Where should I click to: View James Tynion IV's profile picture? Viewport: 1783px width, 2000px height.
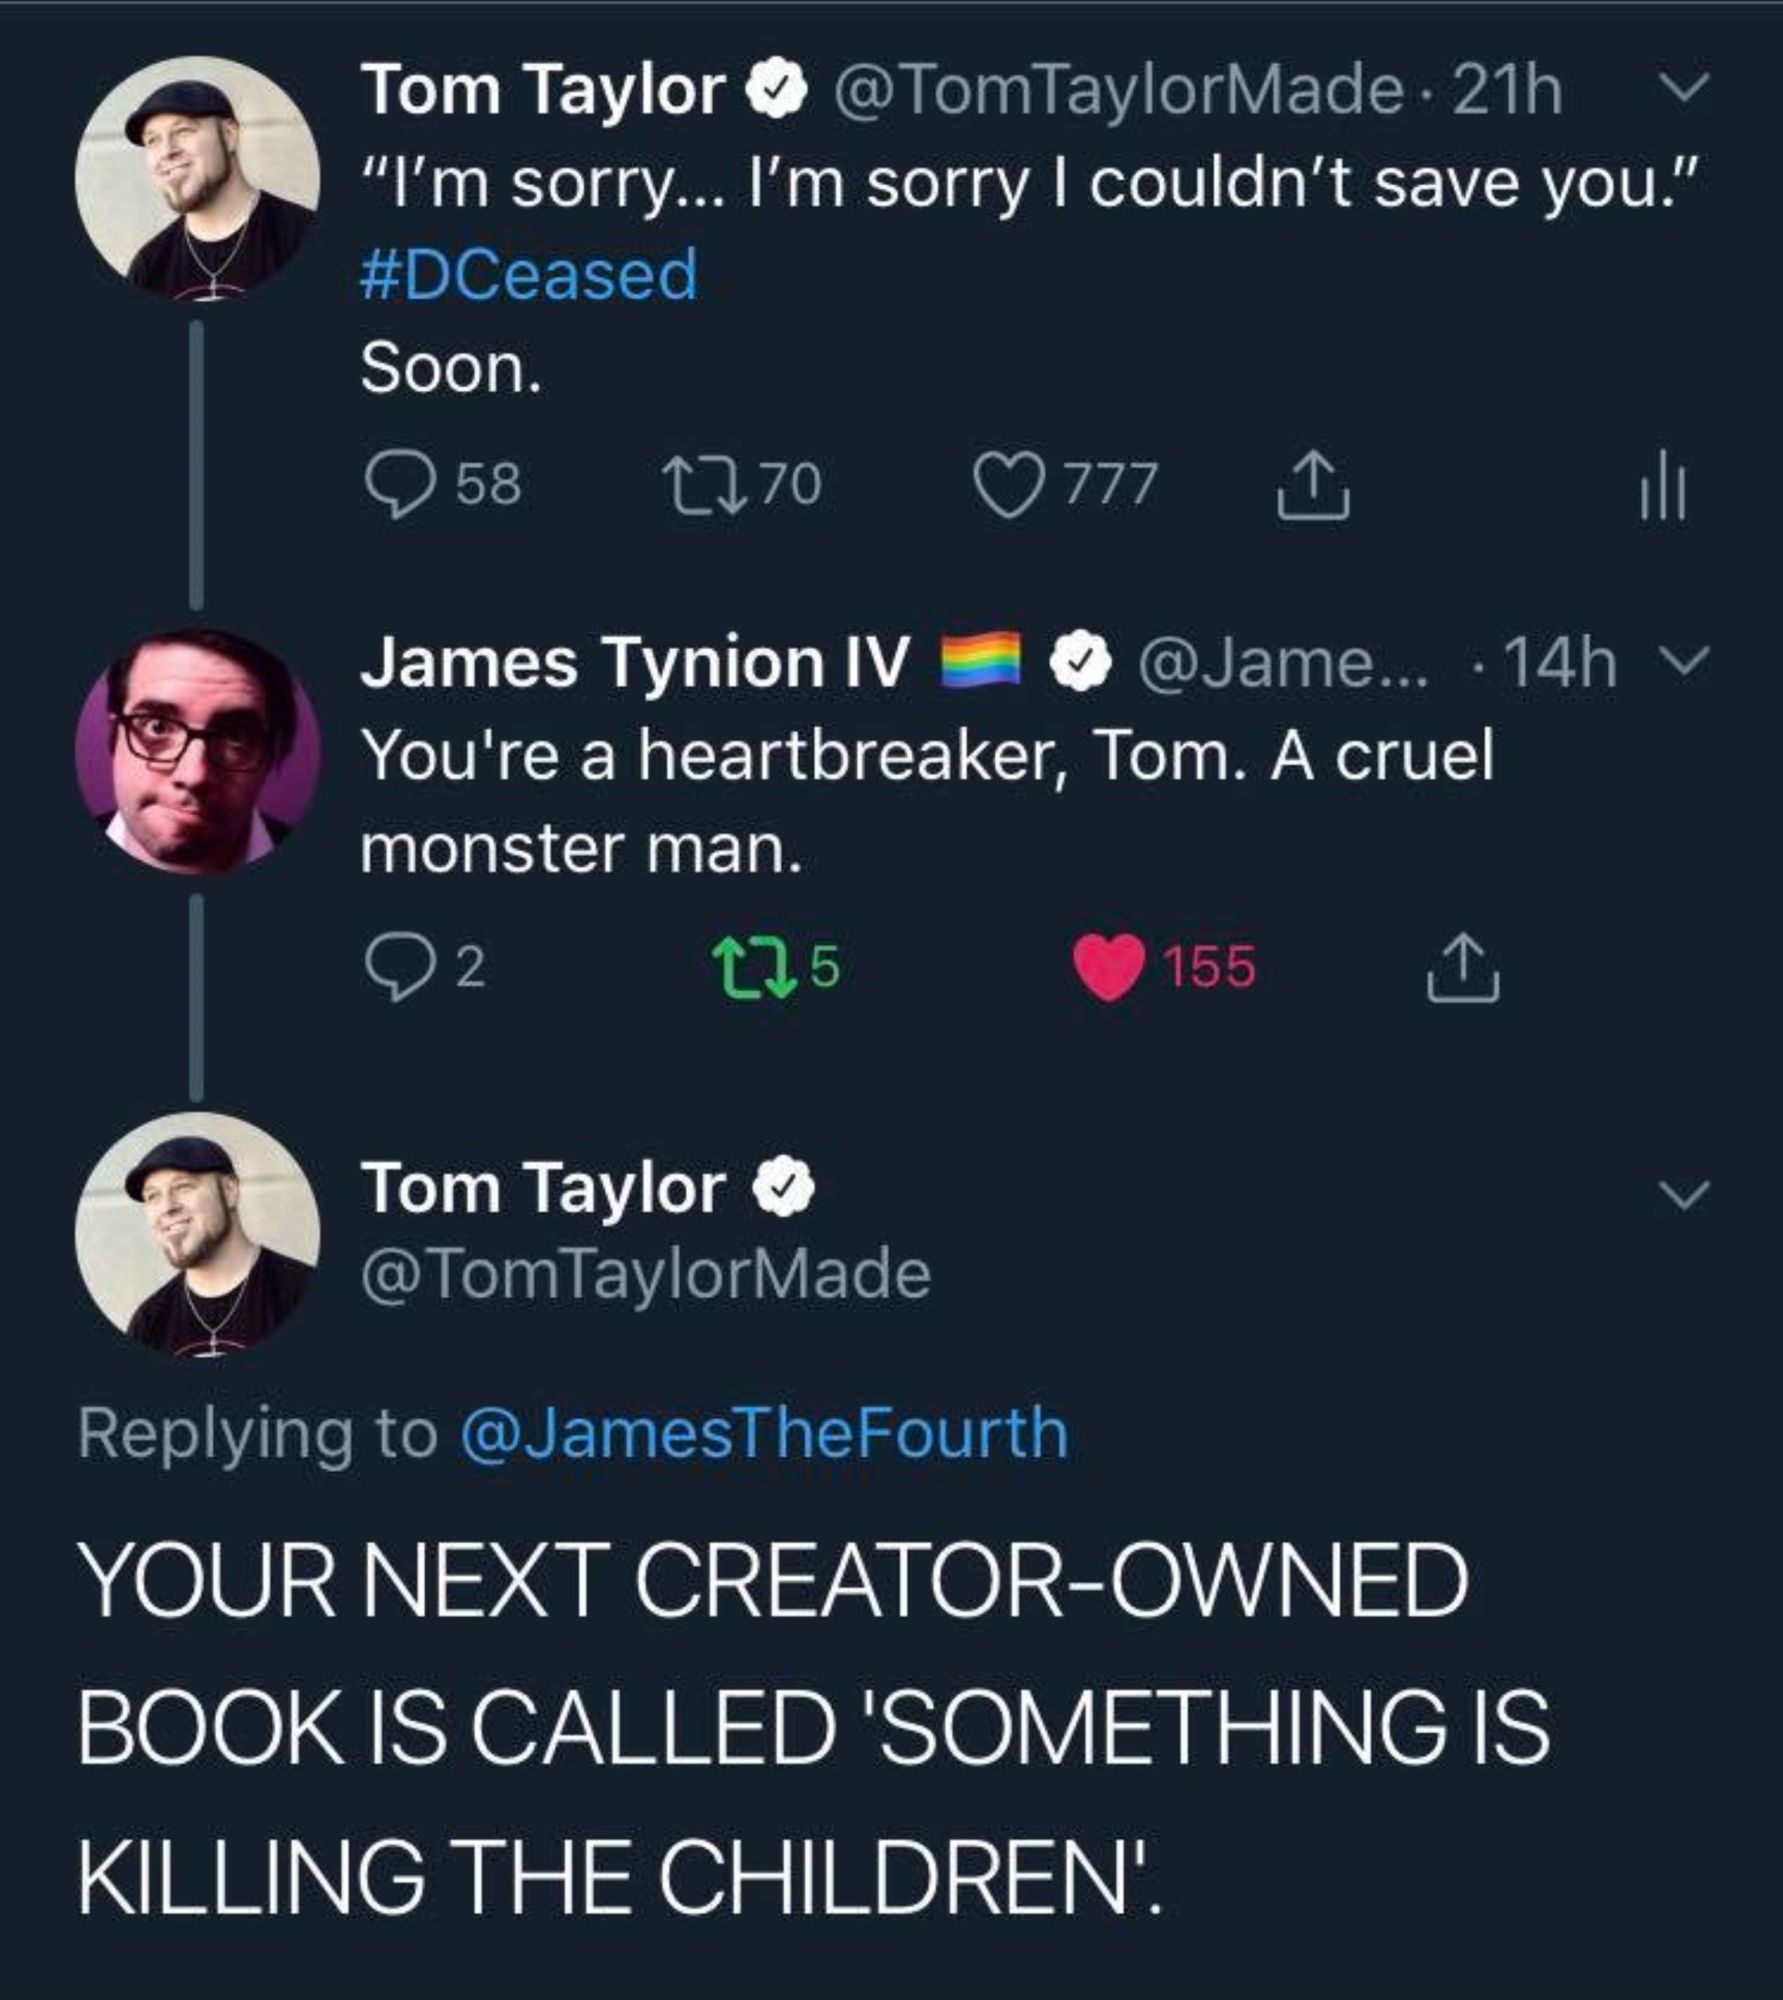pos(197,751)
